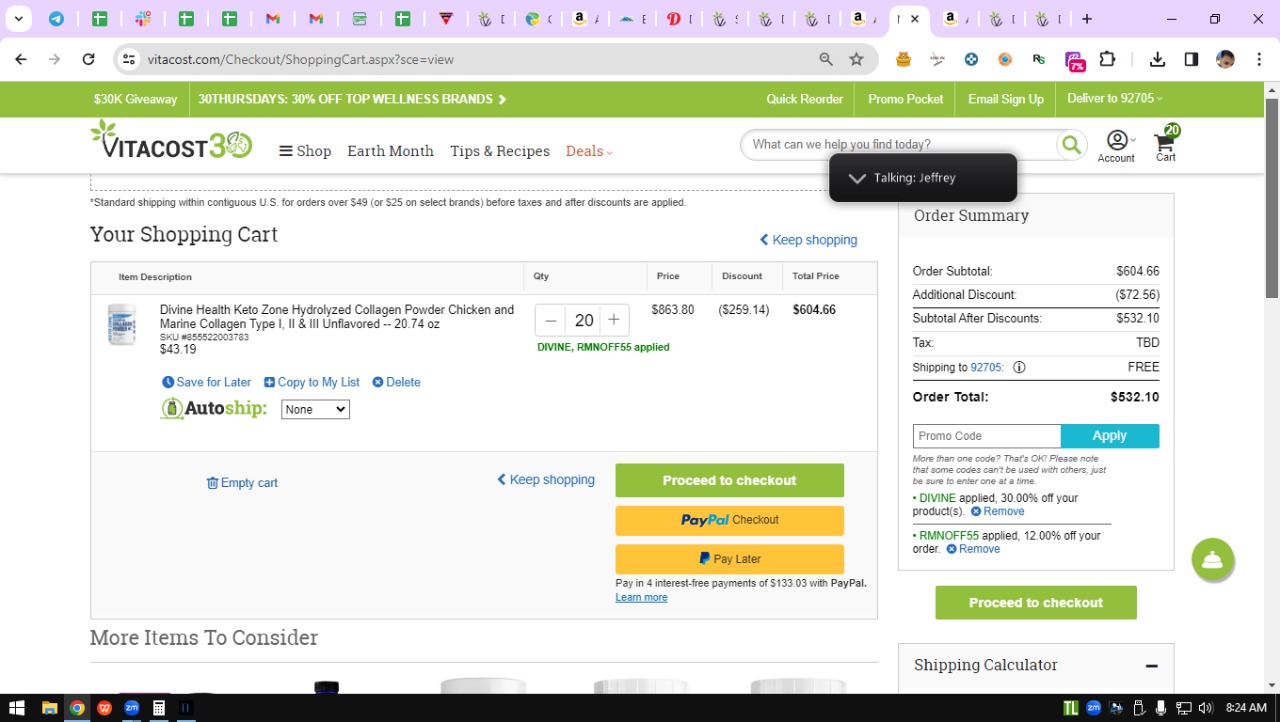Click the site search text field
This screenshot has height=722, width=1280.
(x=900, y=145)
